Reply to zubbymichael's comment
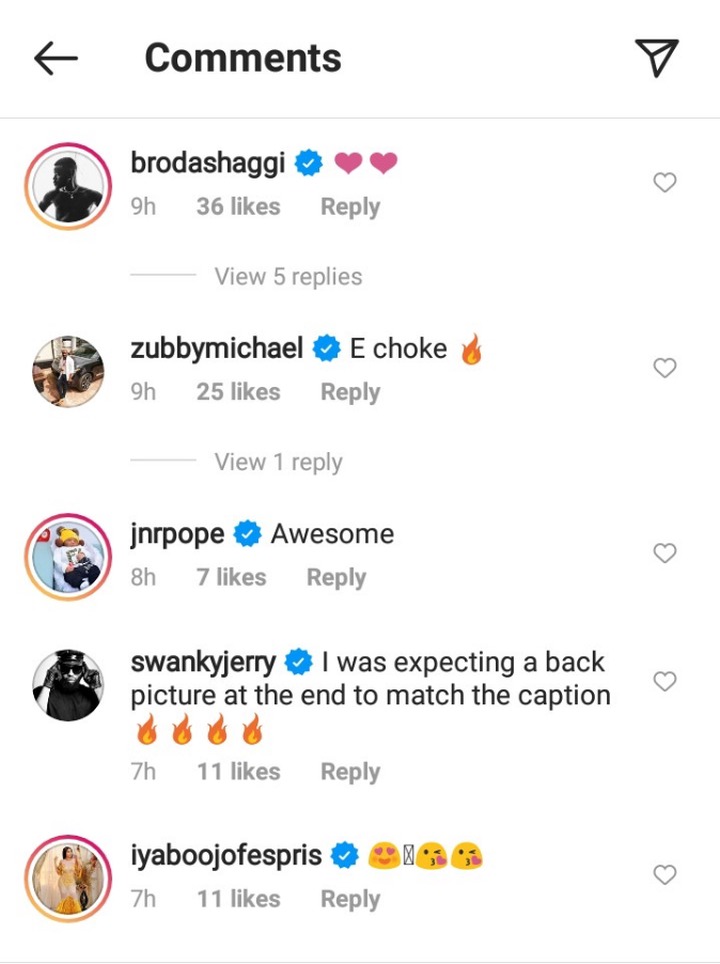The width and height of the screenshot is (720, 964). [350, 393]
